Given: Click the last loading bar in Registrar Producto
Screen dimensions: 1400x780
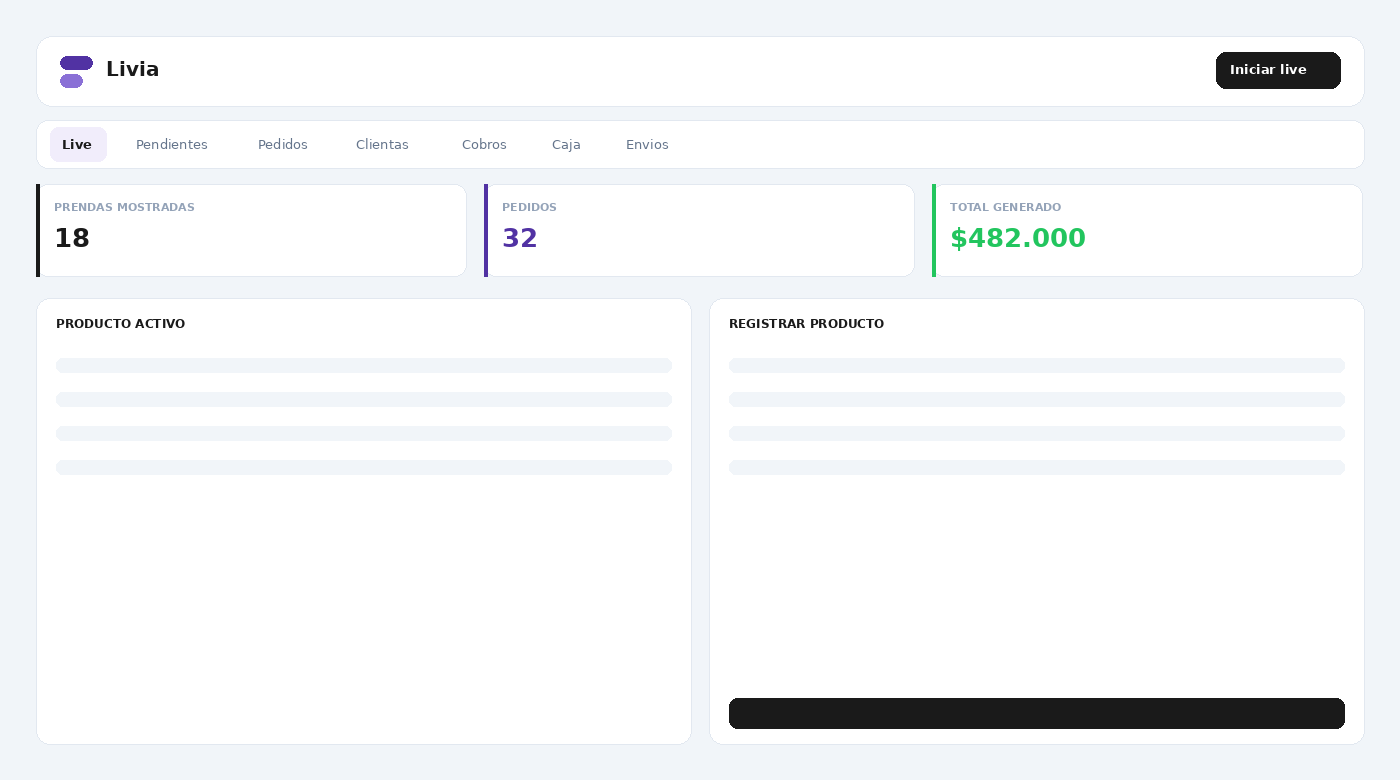Looking at the screenshot, I should point(1037,467).
